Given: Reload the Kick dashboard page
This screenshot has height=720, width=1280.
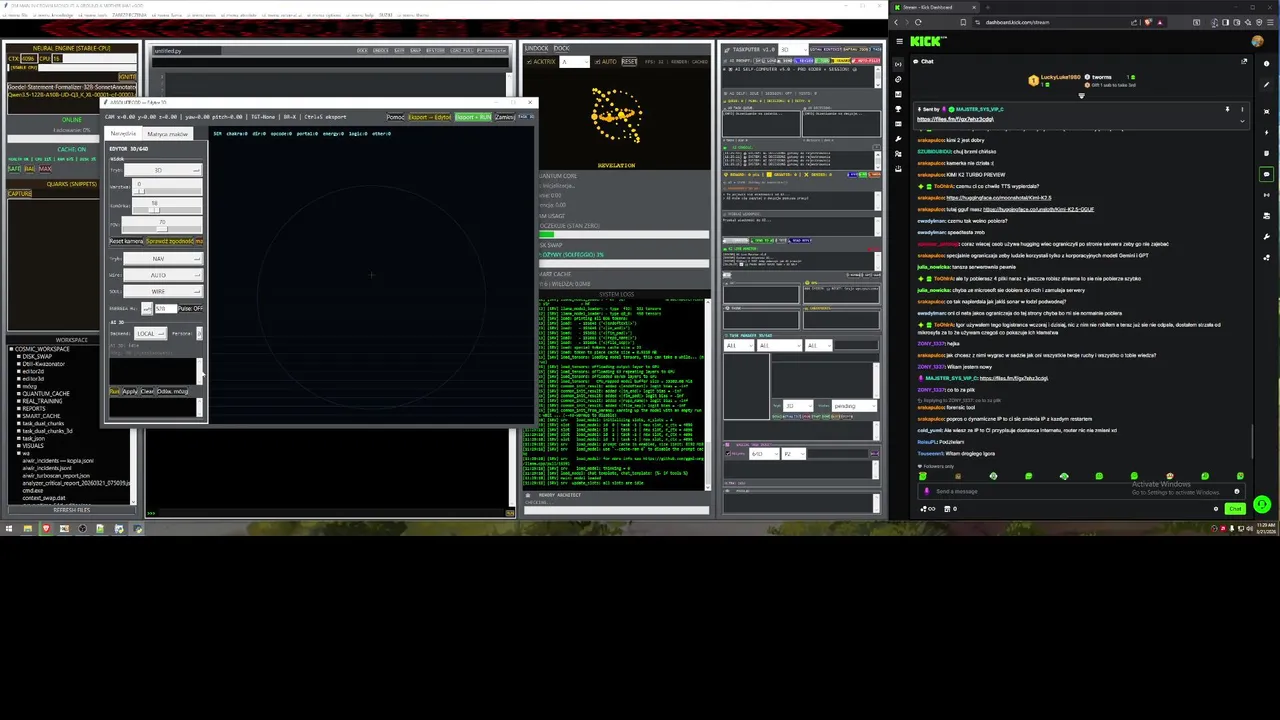Looking at the screenshot, I should pos(918,22).
